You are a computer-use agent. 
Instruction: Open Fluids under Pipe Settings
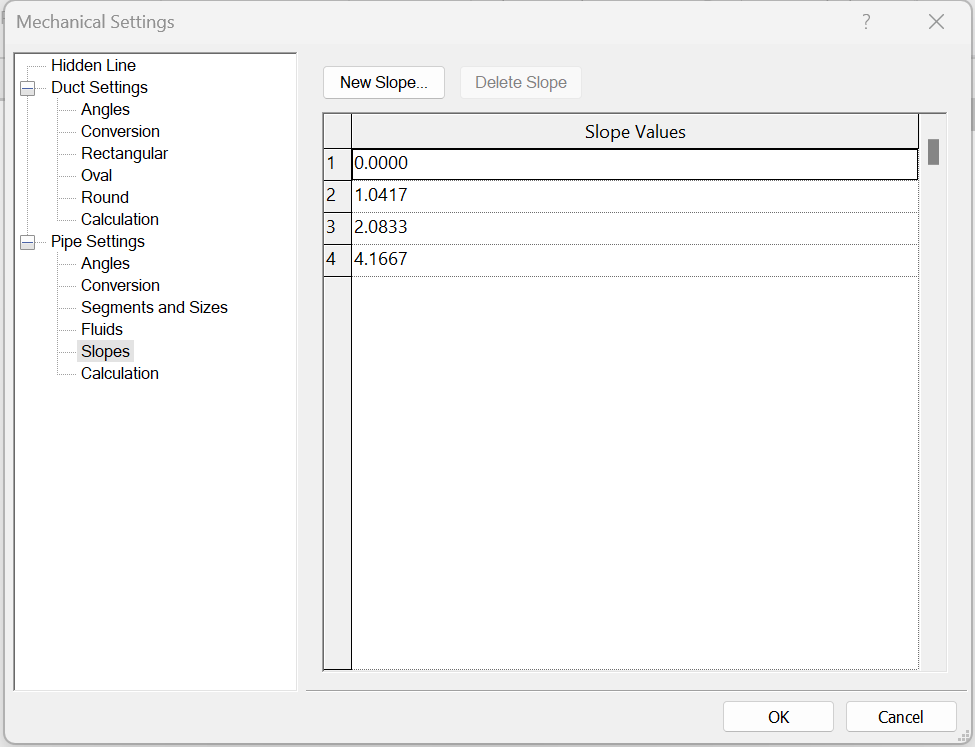click(x=102, y=330)
